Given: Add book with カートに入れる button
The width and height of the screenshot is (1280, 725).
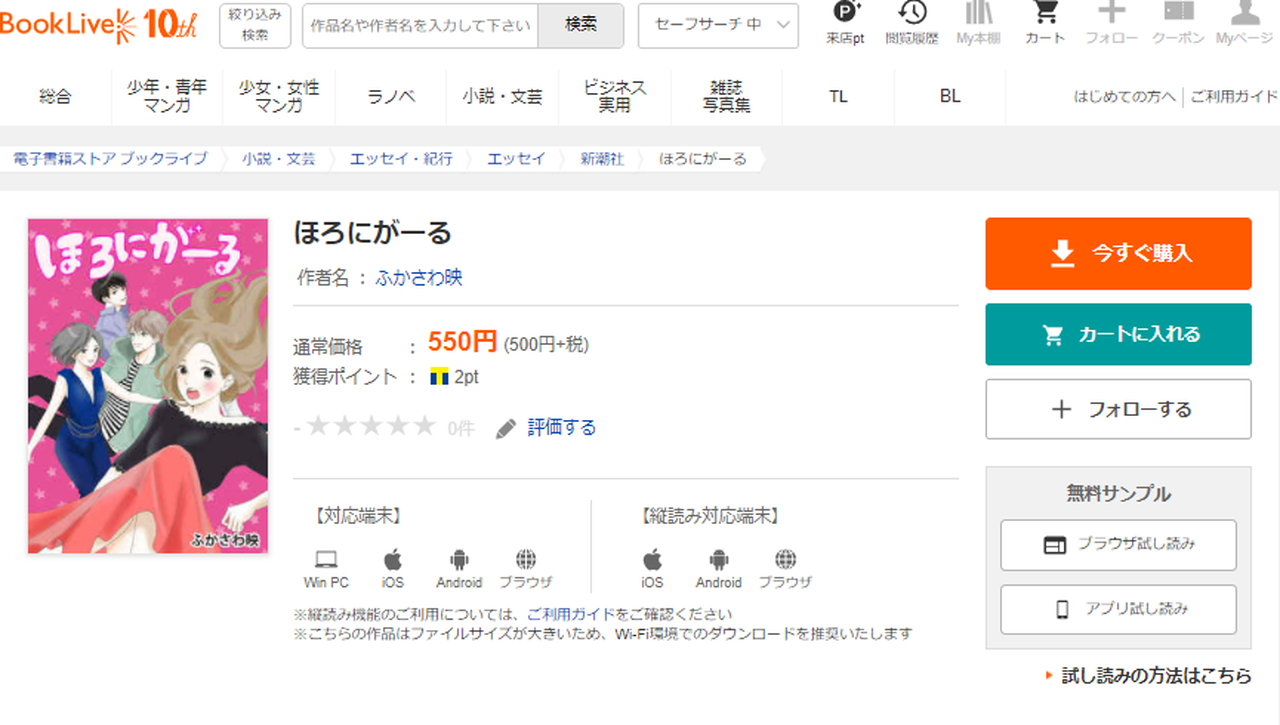Looking at the screenshot, I should 1118,335.
